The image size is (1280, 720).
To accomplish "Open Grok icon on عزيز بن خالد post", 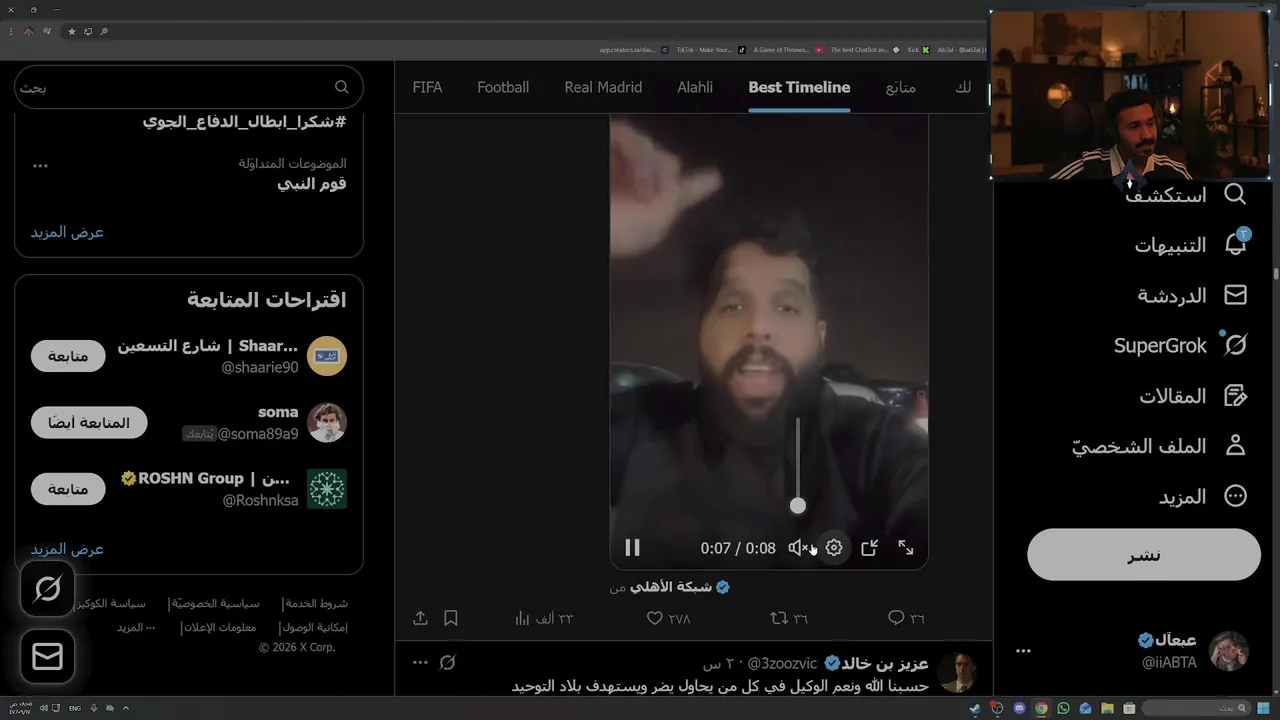I will pos(448,663).
